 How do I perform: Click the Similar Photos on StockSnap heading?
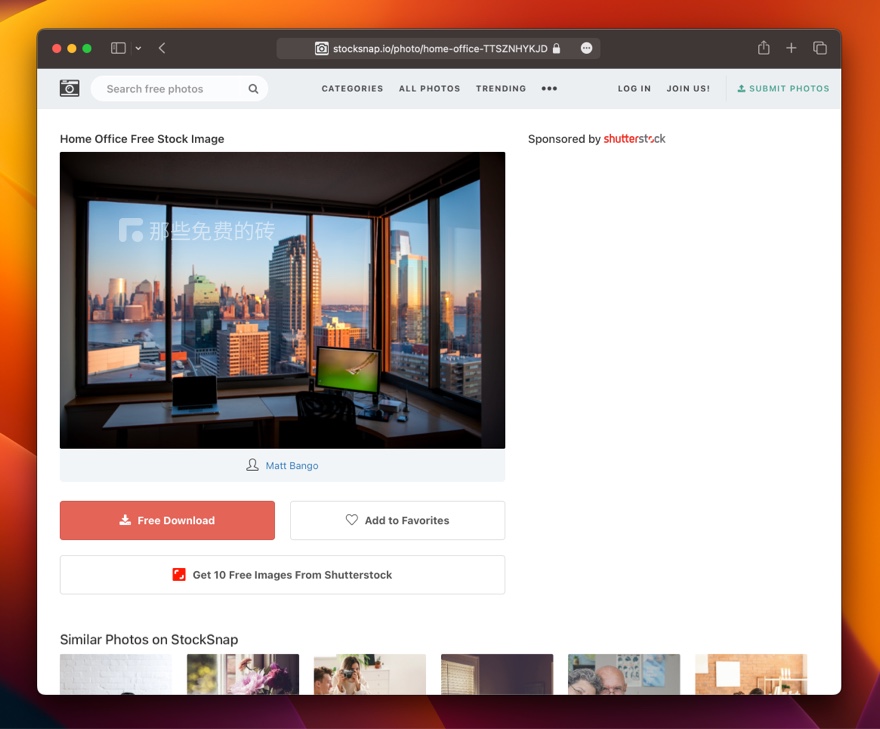[x=149, y=639]
